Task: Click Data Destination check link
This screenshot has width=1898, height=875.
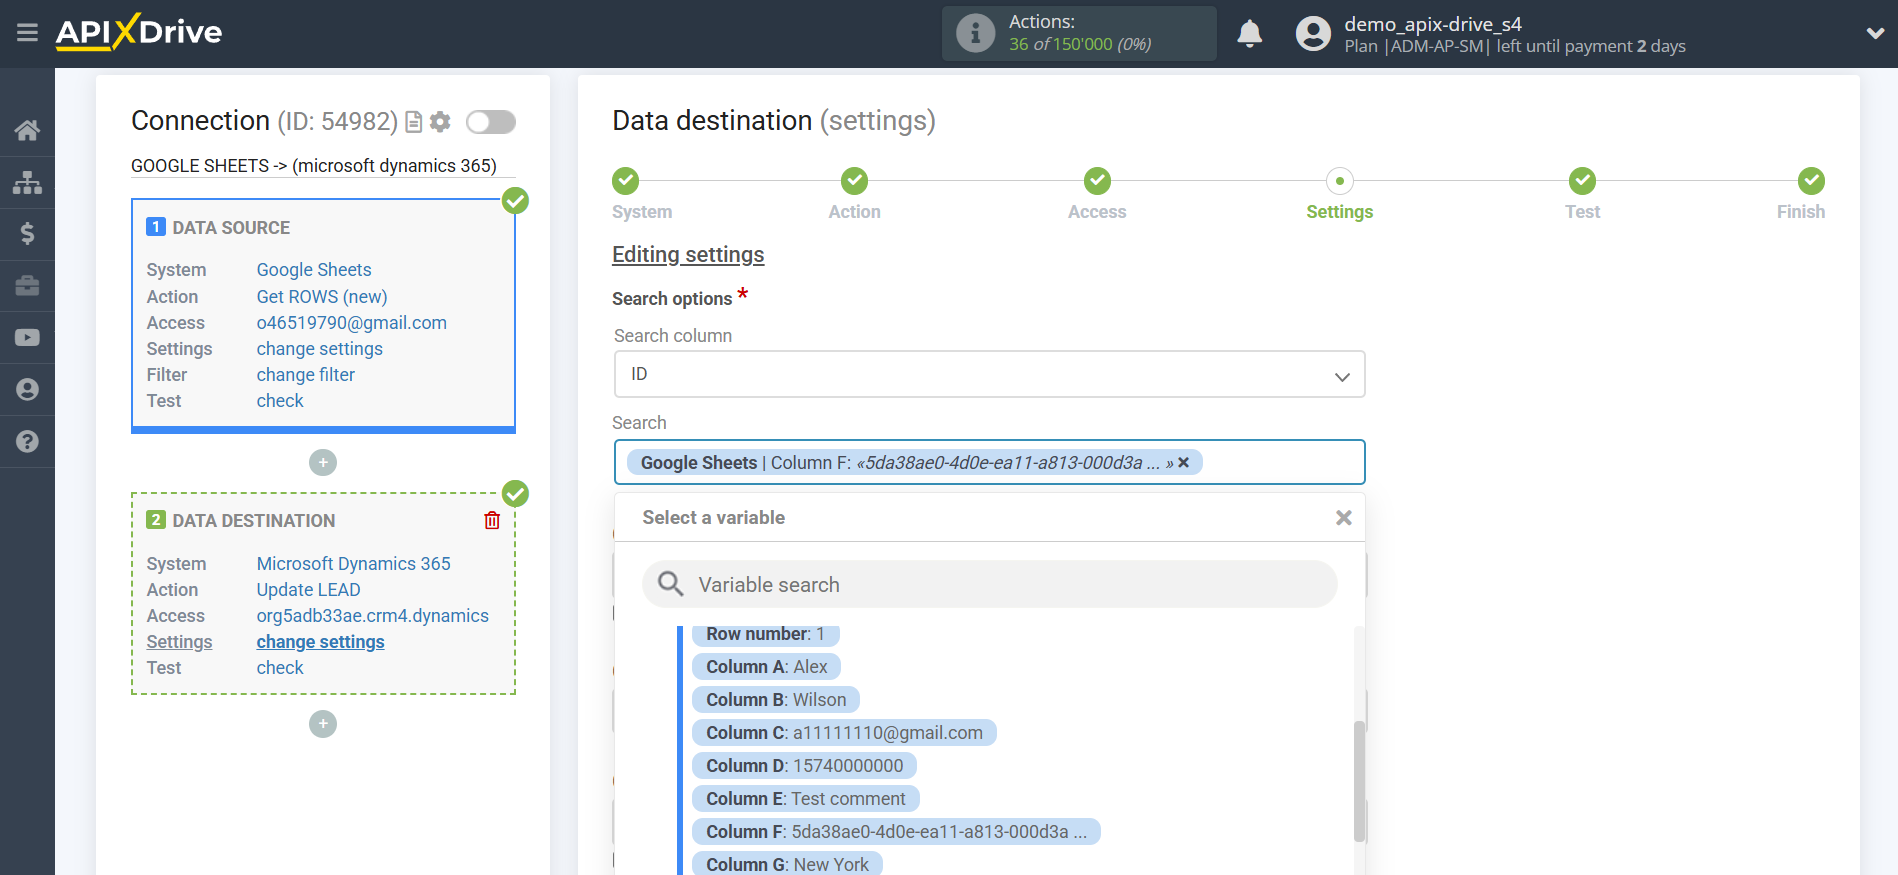Action: pyautogui.click(x=280, y=668)
